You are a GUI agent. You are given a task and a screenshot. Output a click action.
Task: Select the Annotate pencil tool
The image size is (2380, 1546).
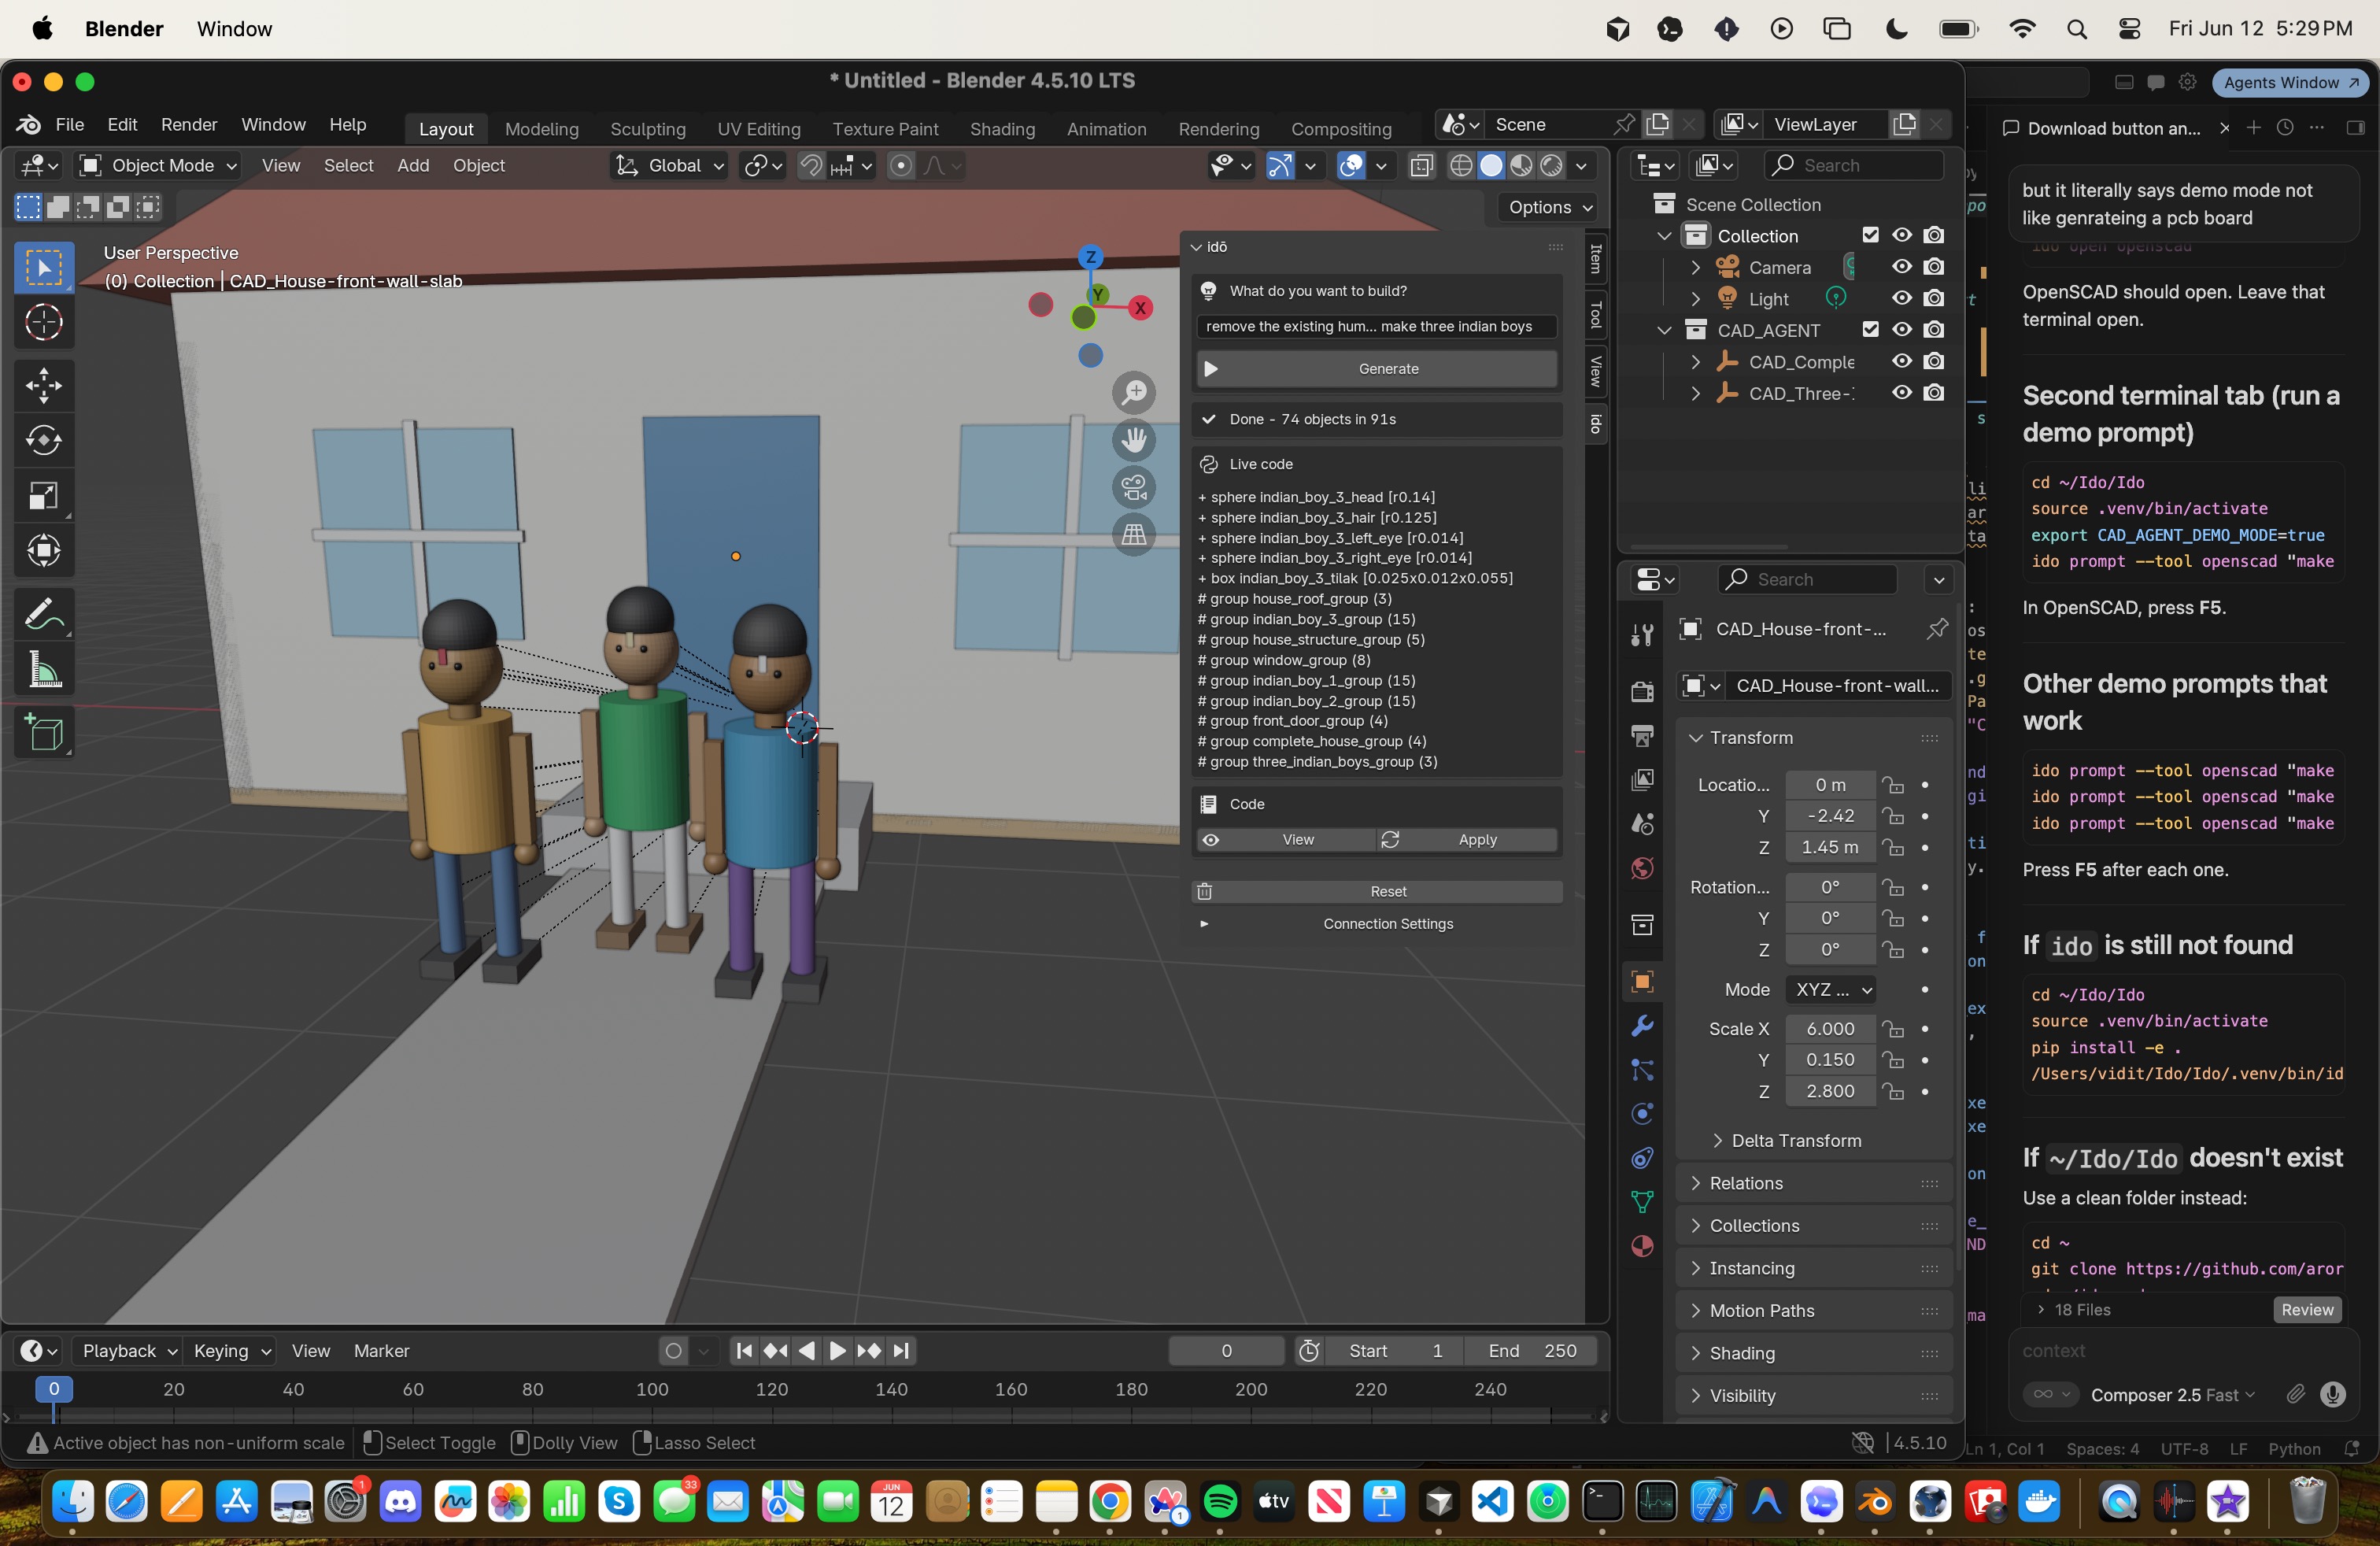pyautogui.click(x=44, y=614)
